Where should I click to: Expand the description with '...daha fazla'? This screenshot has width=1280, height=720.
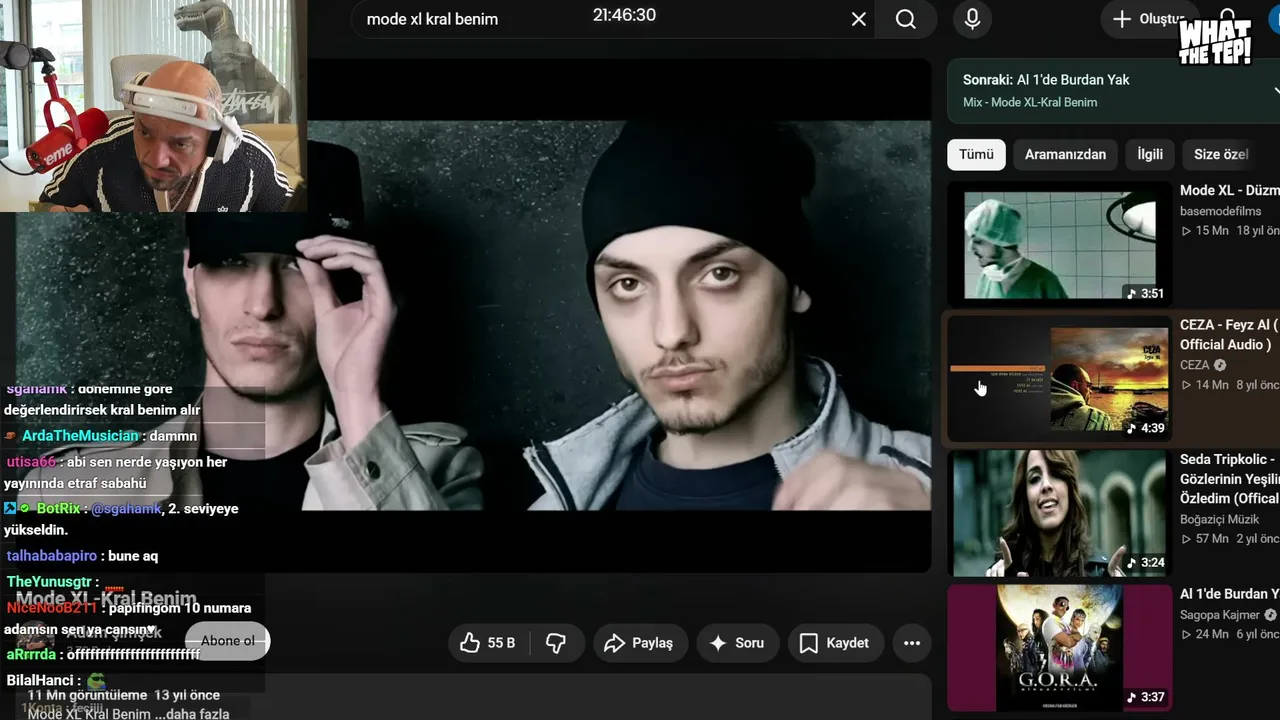[x=193, y=714]
